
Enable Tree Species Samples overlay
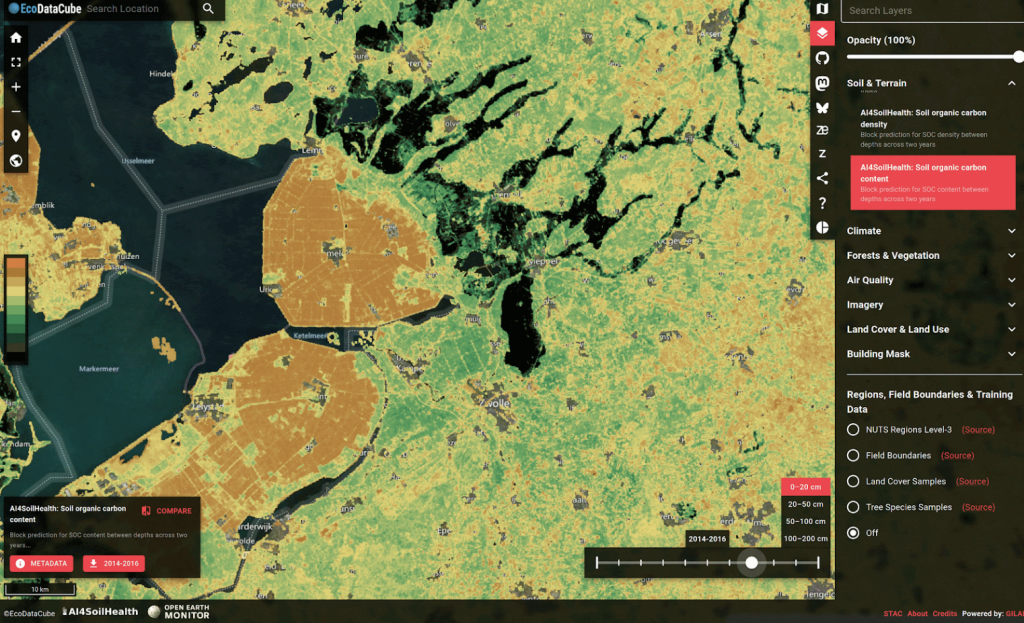[853, 507]
